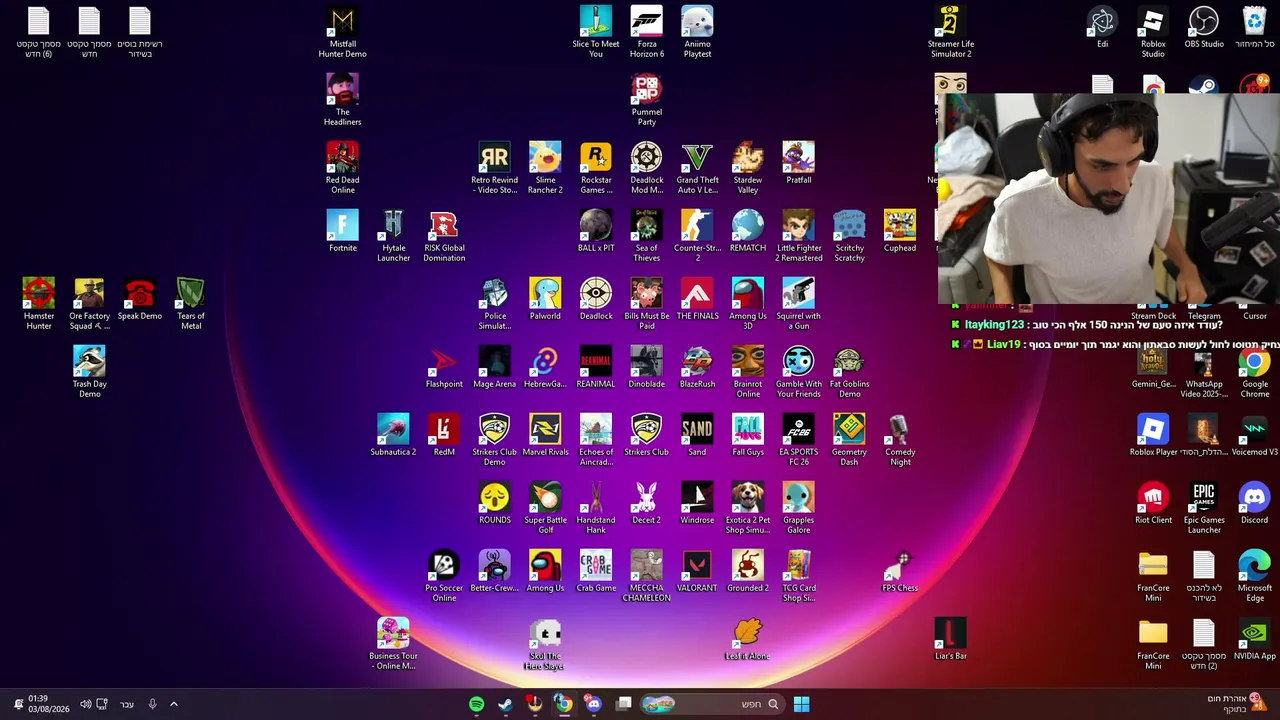This screenshot has height=720, width=1280.
Task: Launch Geometry Dash
Action: [849, 440]
